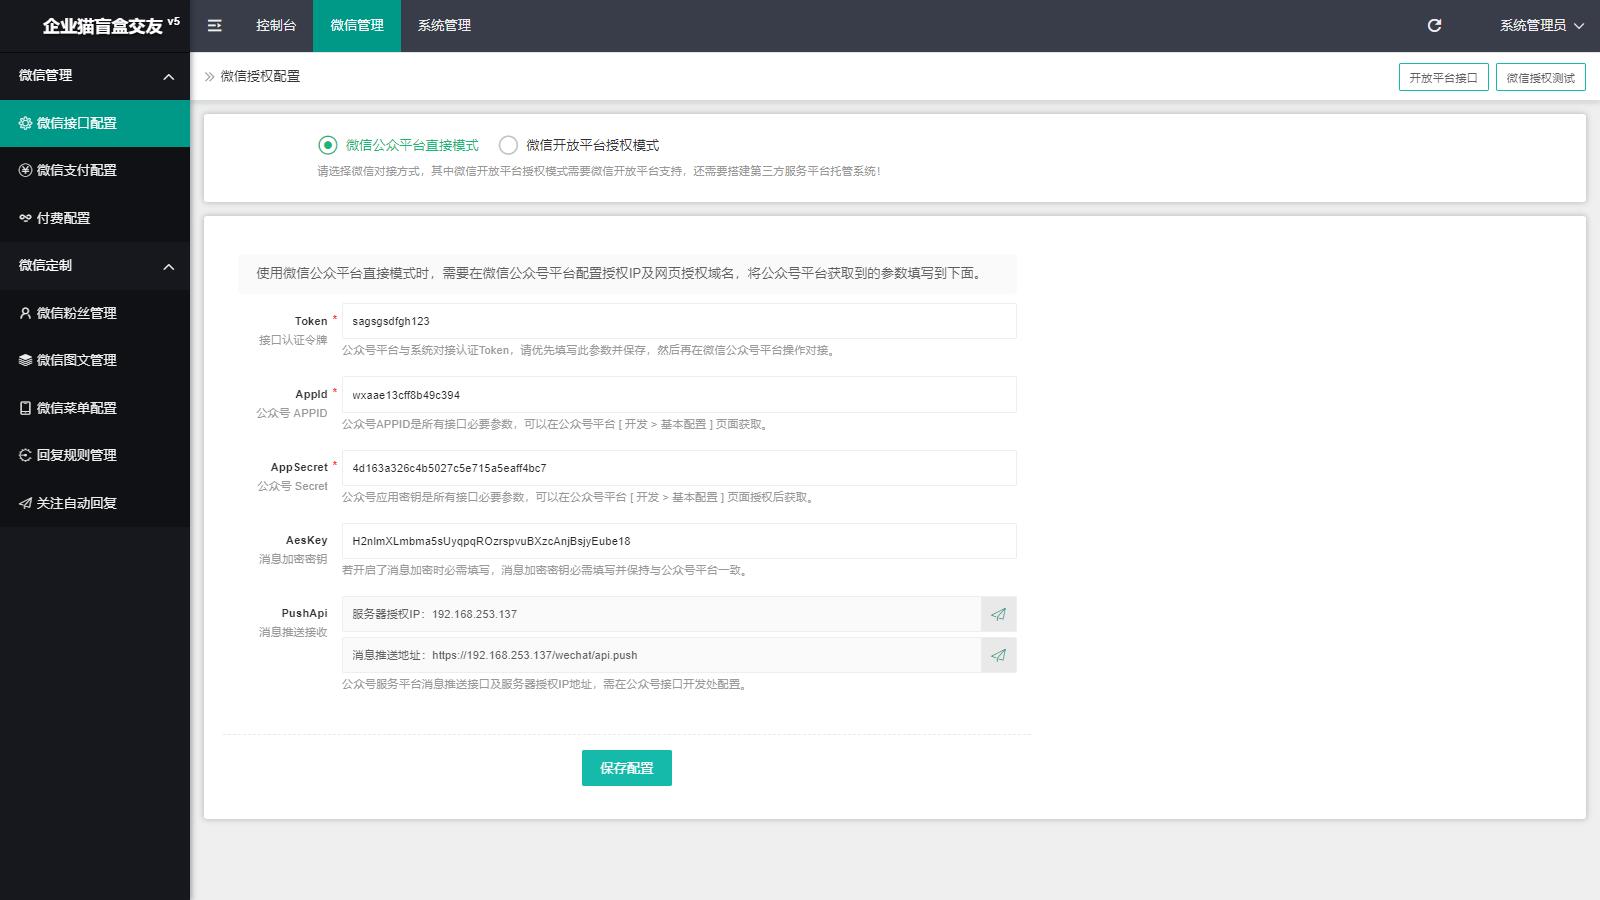
Task: Click the refresh icon in top bar
Action: (x=1434, y=26)
